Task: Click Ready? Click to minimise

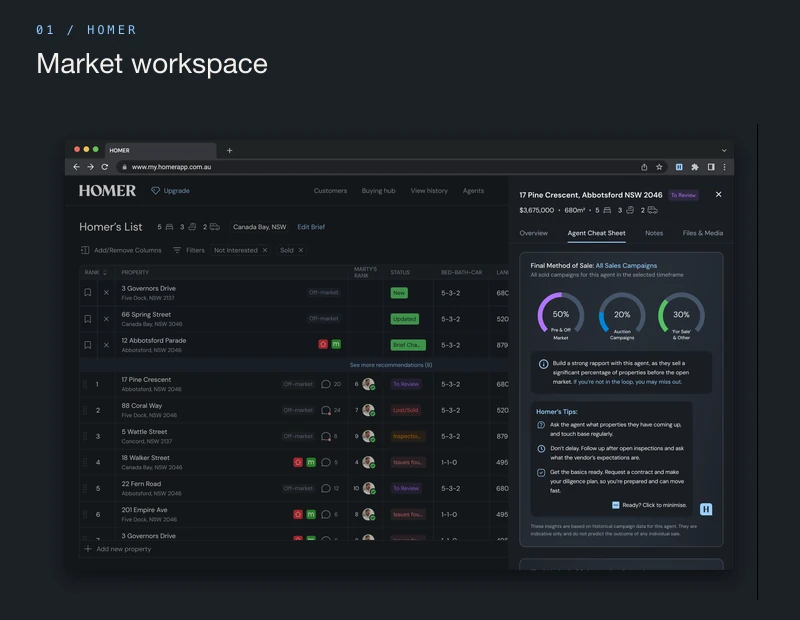Action: click(649, 505)
